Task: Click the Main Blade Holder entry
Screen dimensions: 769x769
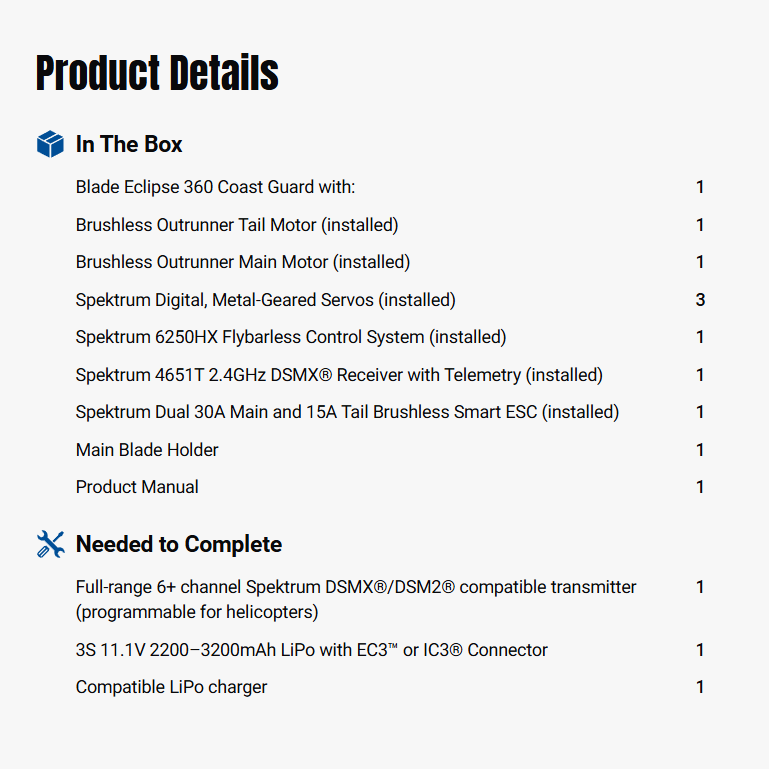Action: coord(147,450)
